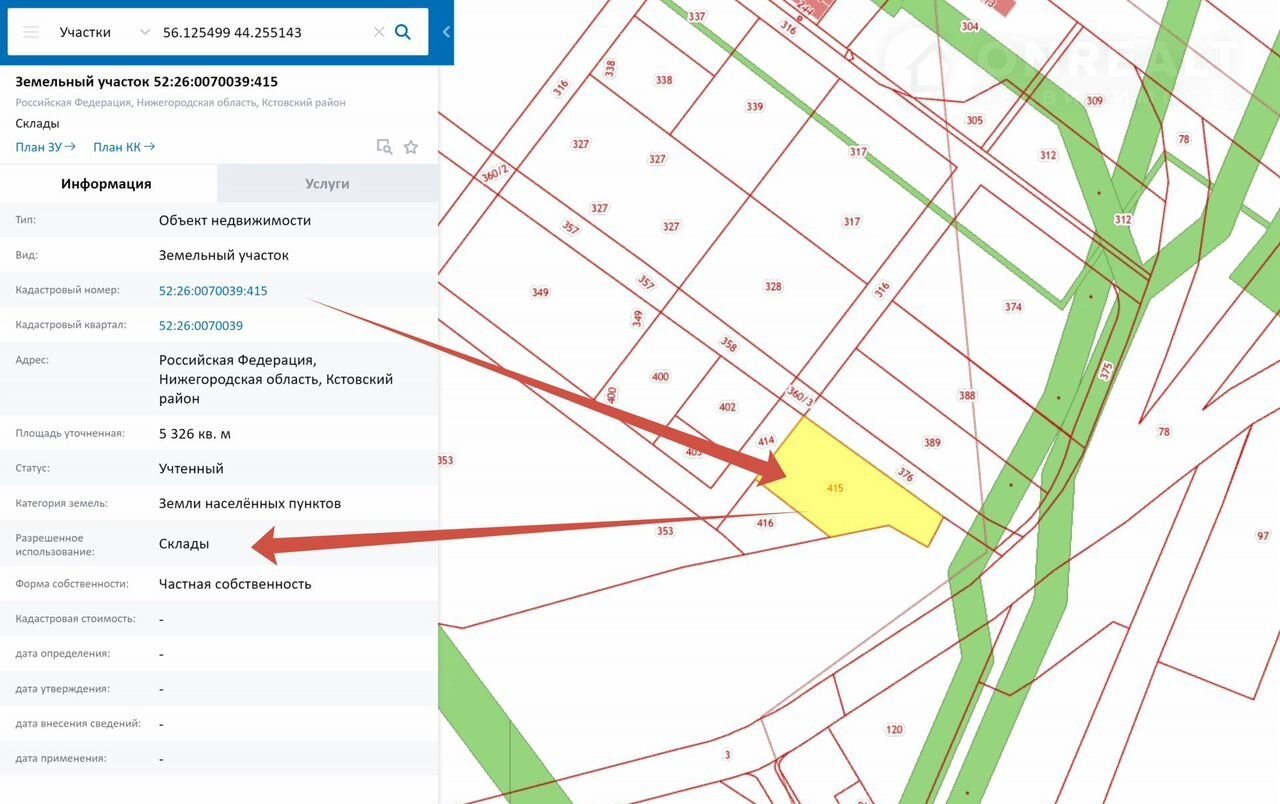Select parcel 389 on the map
This screenshot has height=804, width=1280.
pos(931,443)
